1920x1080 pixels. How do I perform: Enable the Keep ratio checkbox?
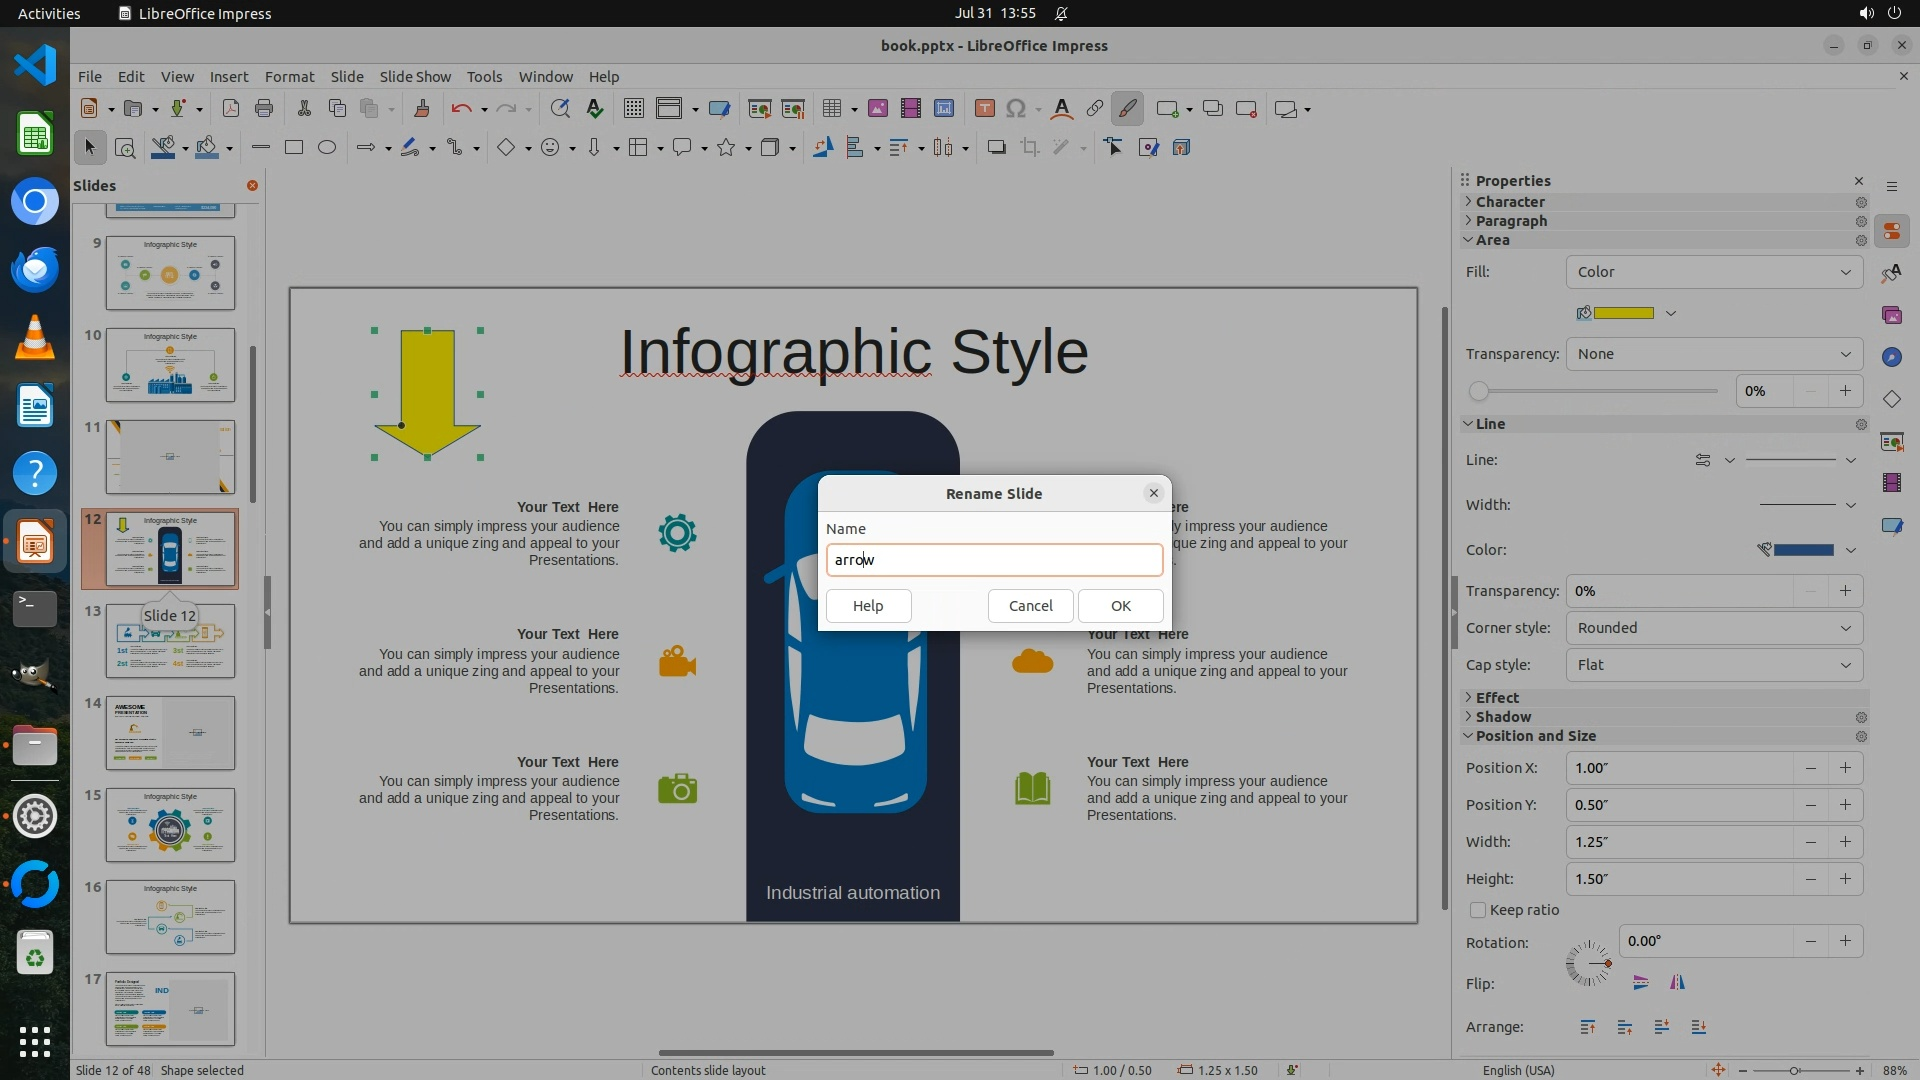point(1478,910)
